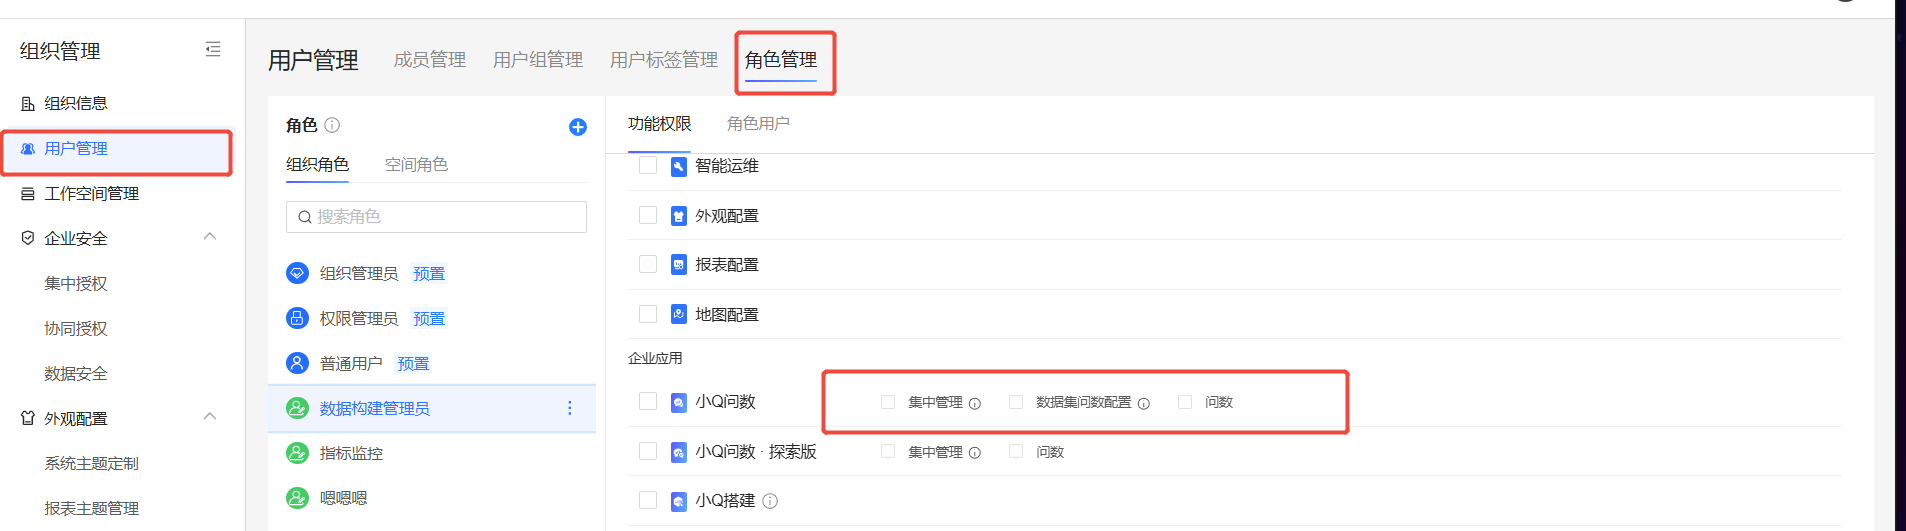Select the 角色管理 tab
Image resolution: width=1906 pixels, height=531 pixels.
(781, 60)
